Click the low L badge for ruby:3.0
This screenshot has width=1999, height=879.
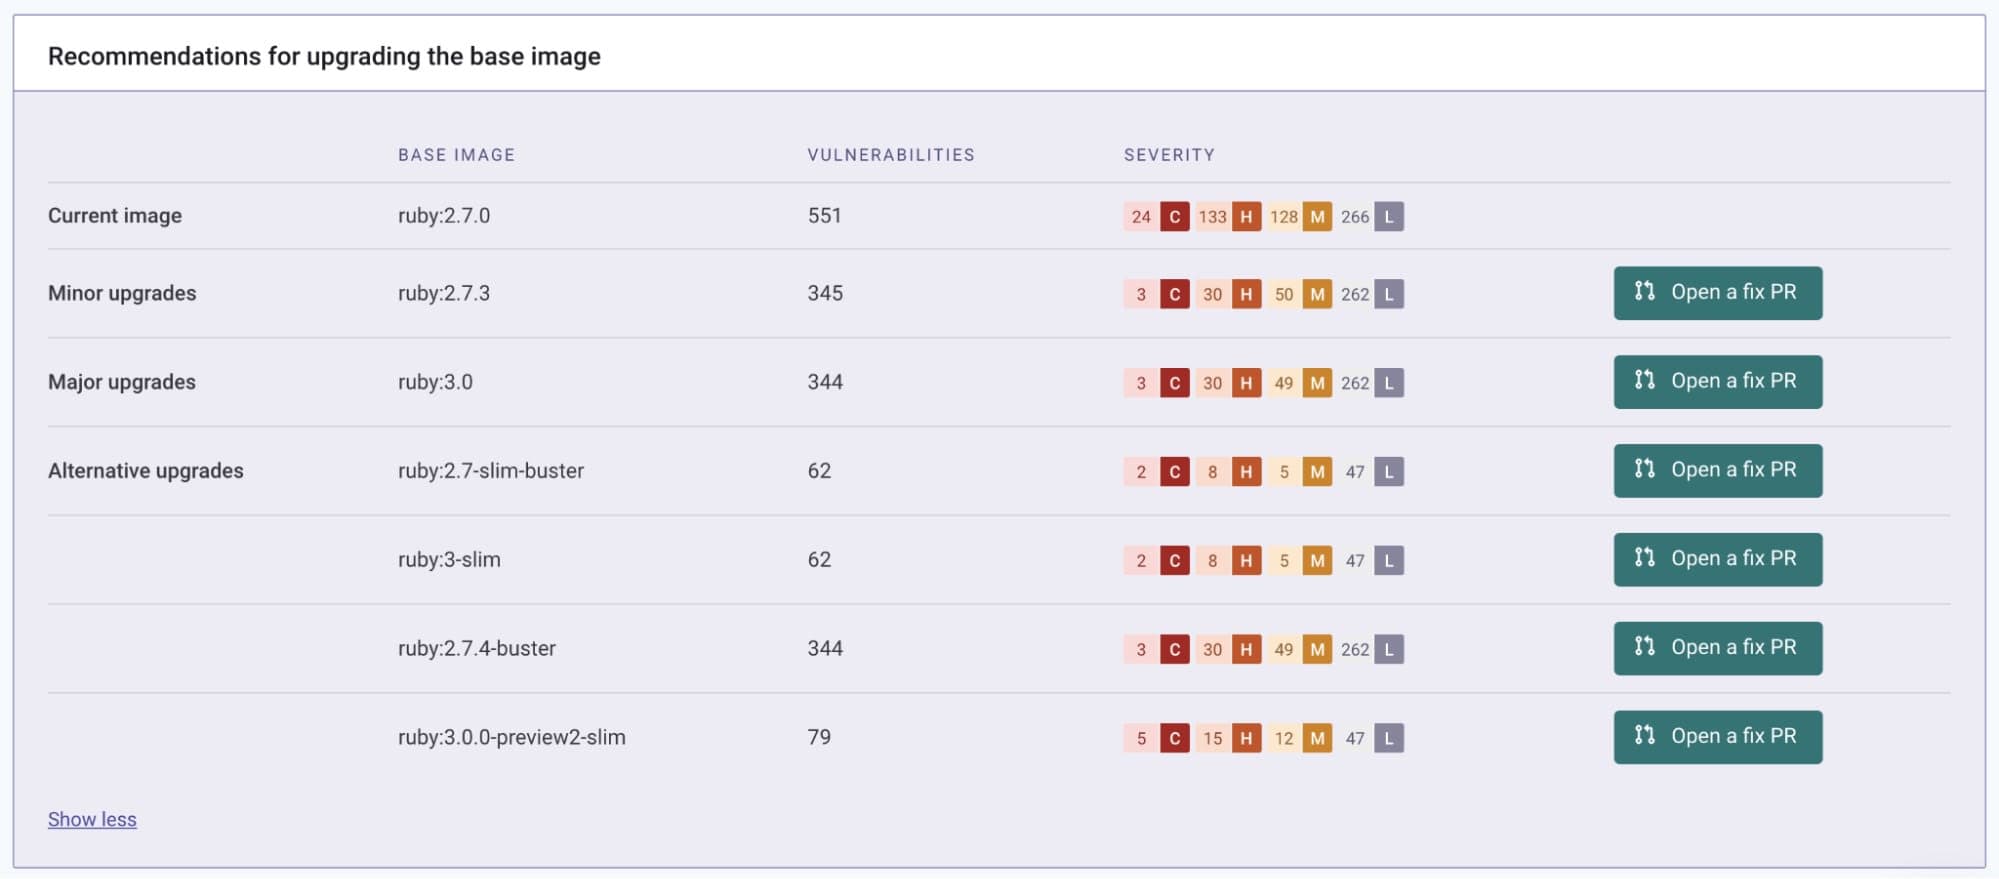[1389, 383]
